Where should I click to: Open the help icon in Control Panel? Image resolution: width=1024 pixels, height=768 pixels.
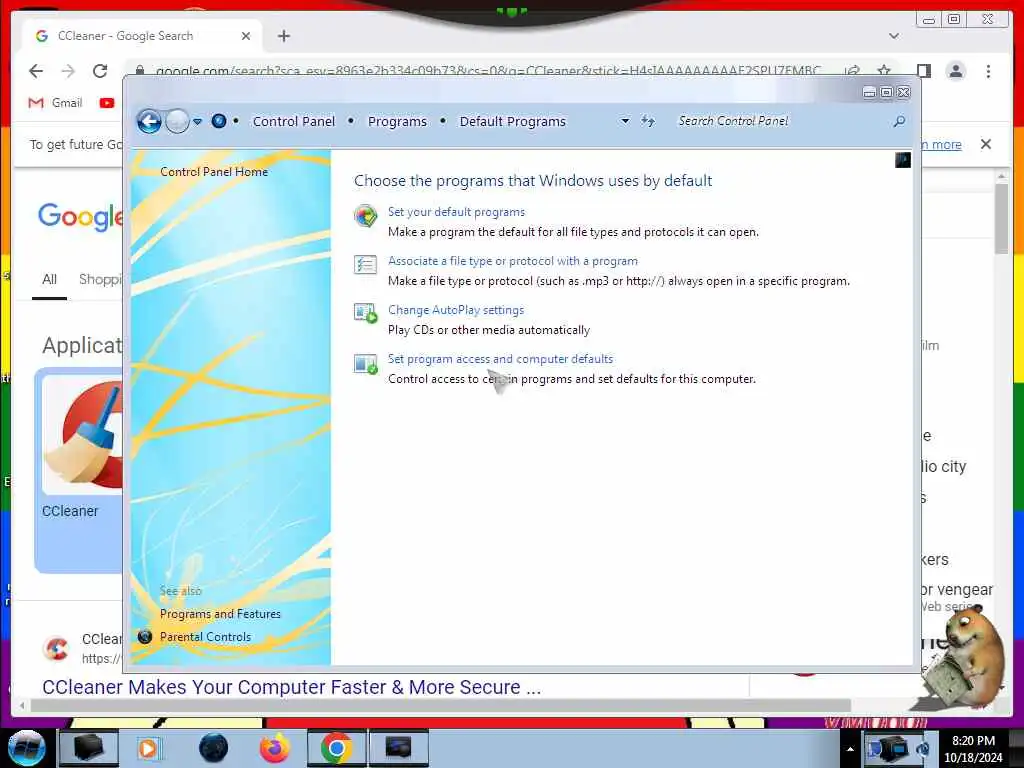pos(903,160)
